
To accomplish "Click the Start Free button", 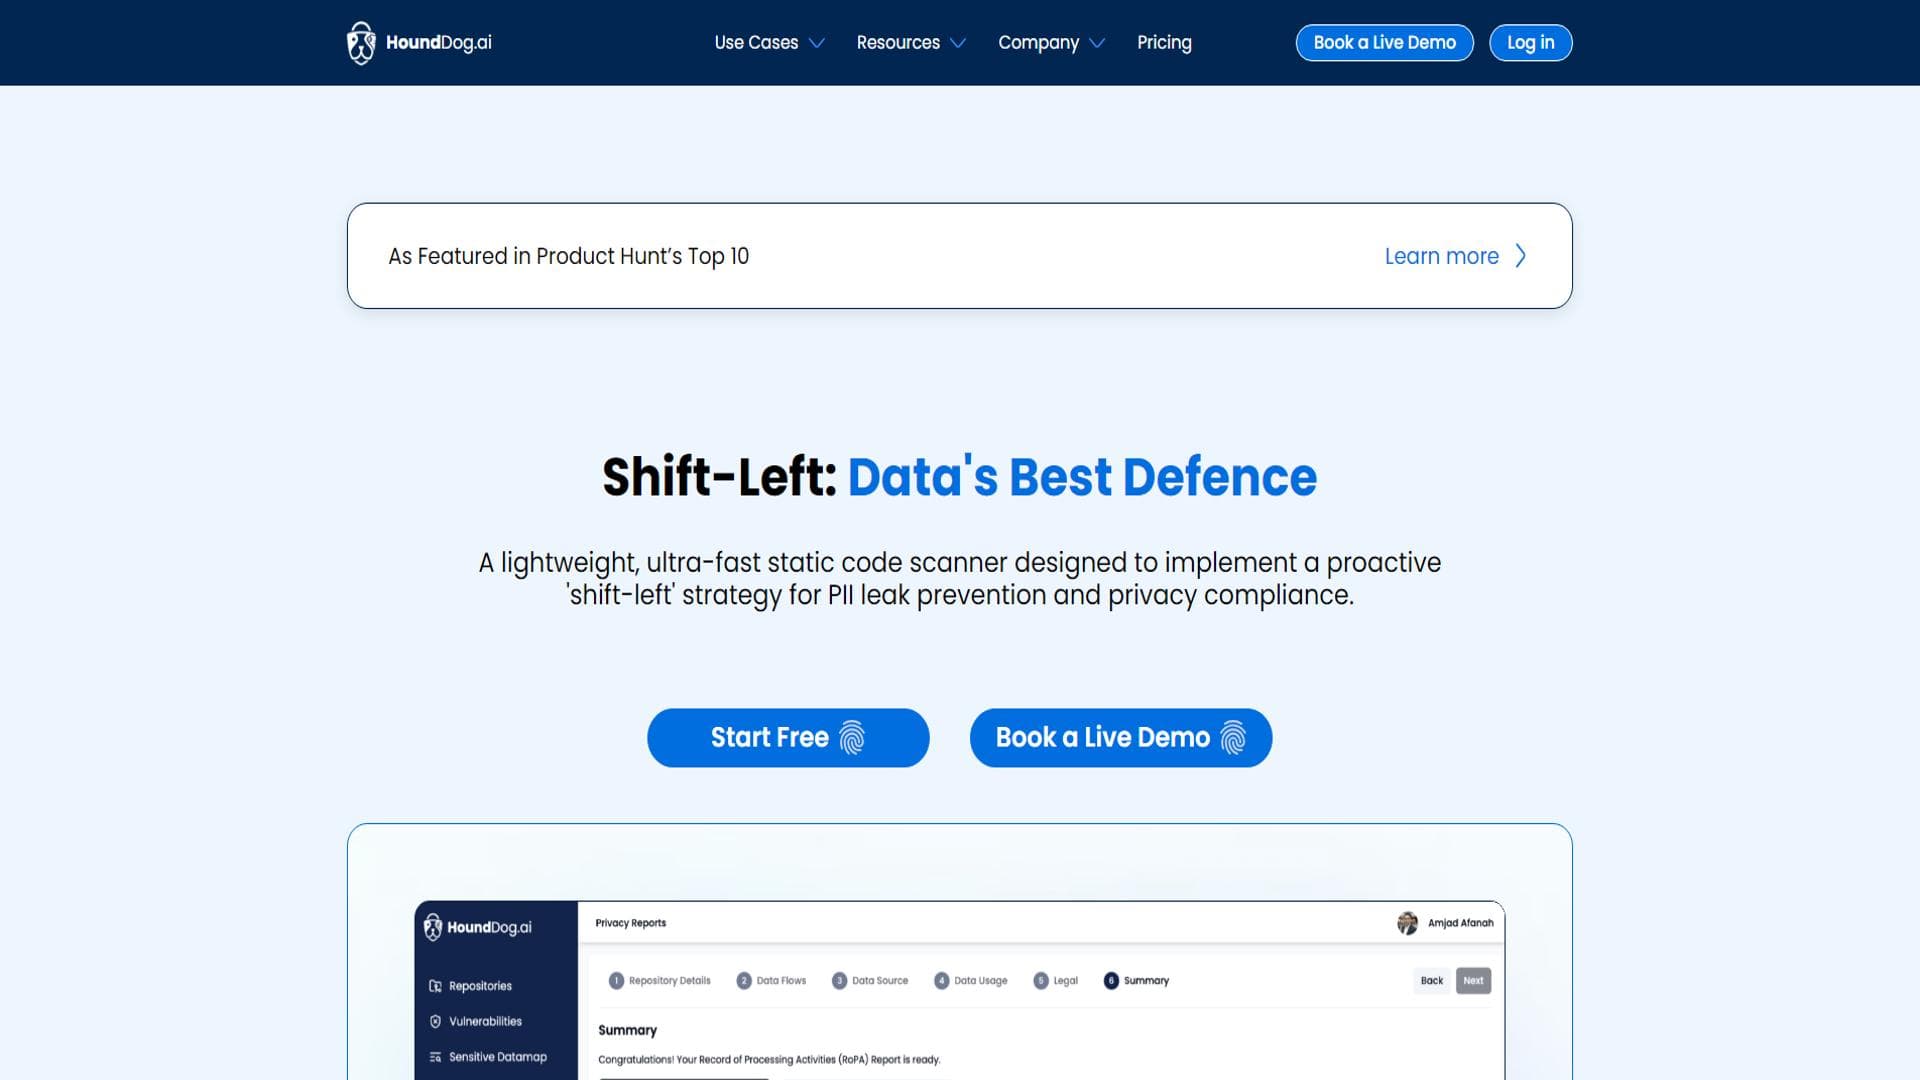I will click(788, 738).
